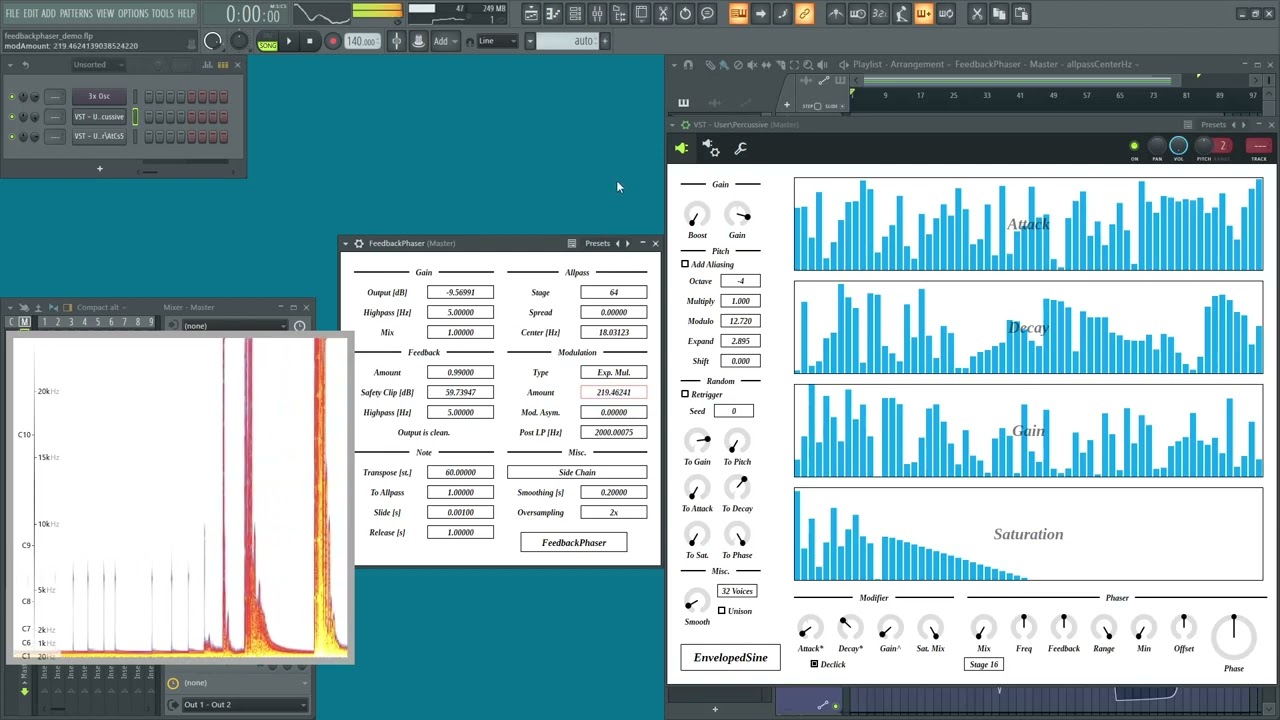Open the Piano roll from the toolbar

click(x=553, y=14)
